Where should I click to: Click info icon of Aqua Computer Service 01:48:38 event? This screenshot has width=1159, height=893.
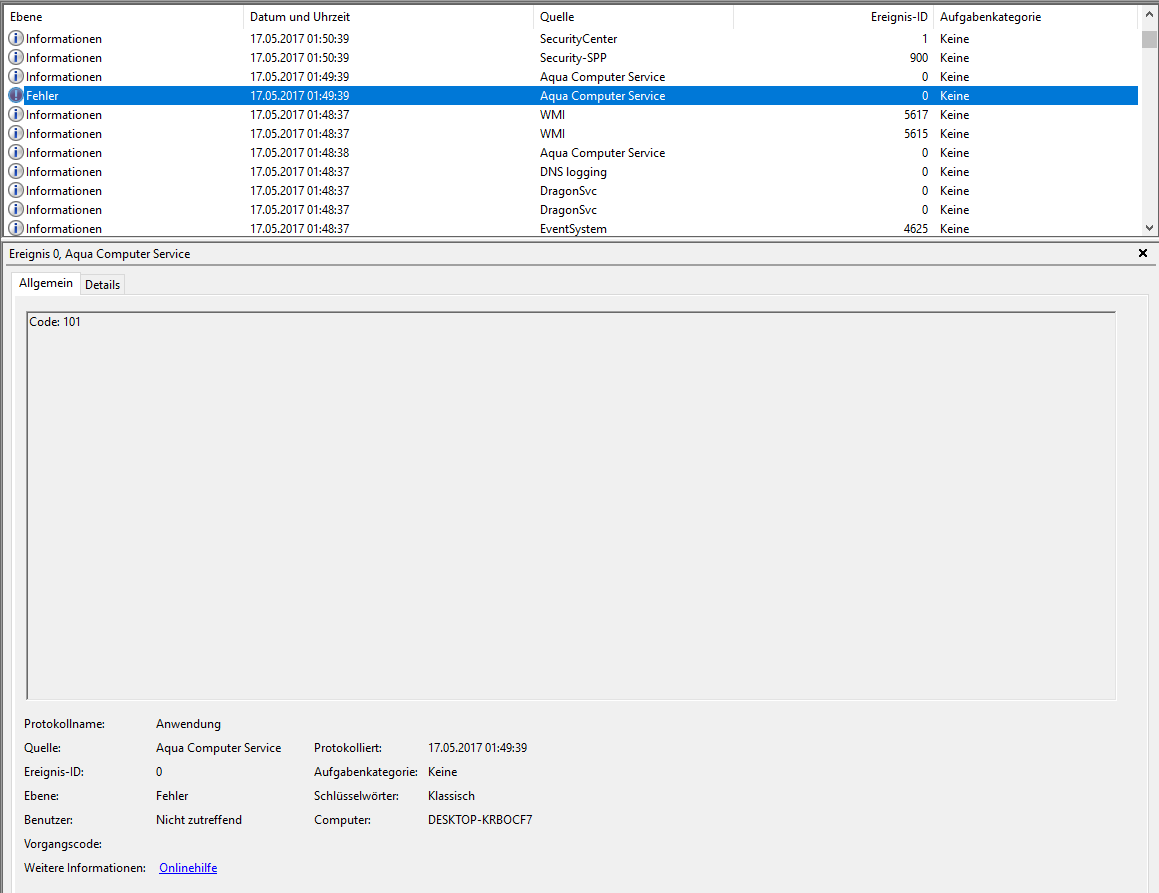[x=16, y=153]
